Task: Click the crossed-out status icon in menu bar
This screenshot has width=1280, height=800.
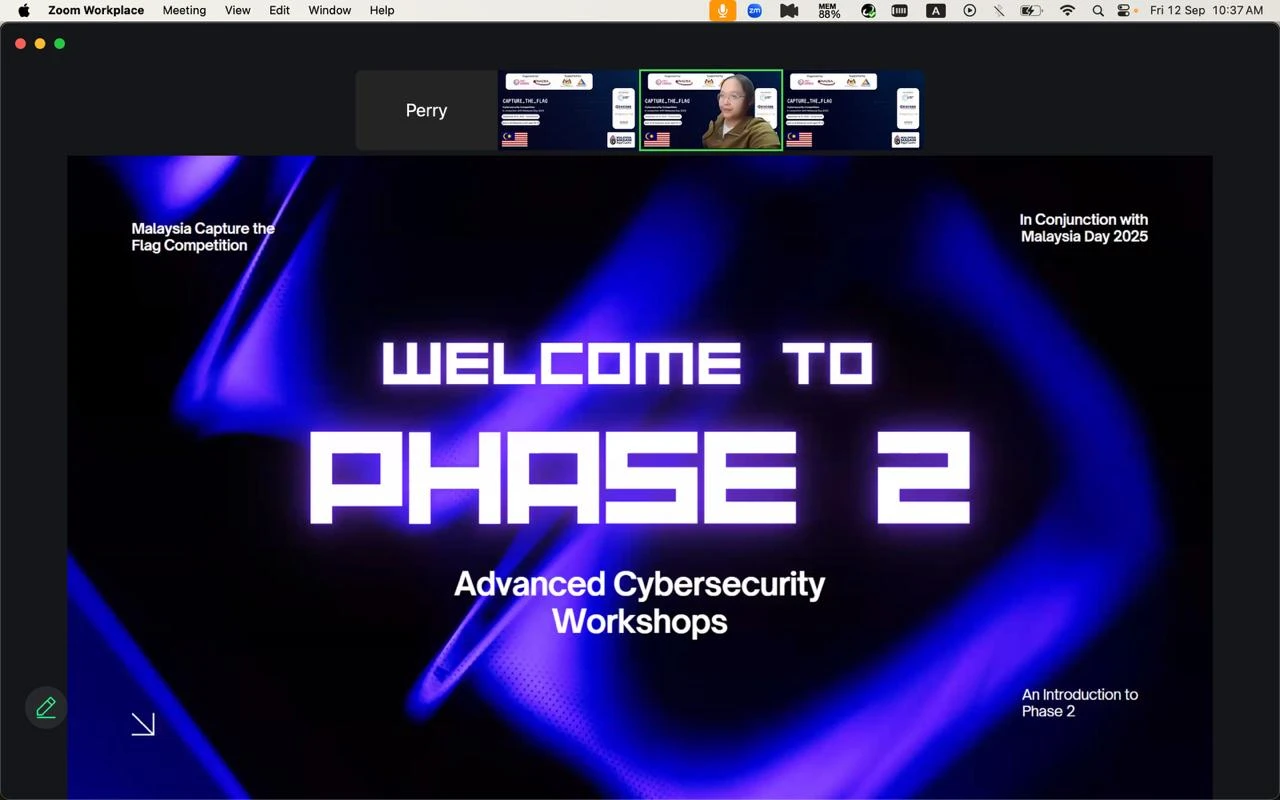Action: pos(999,11)
